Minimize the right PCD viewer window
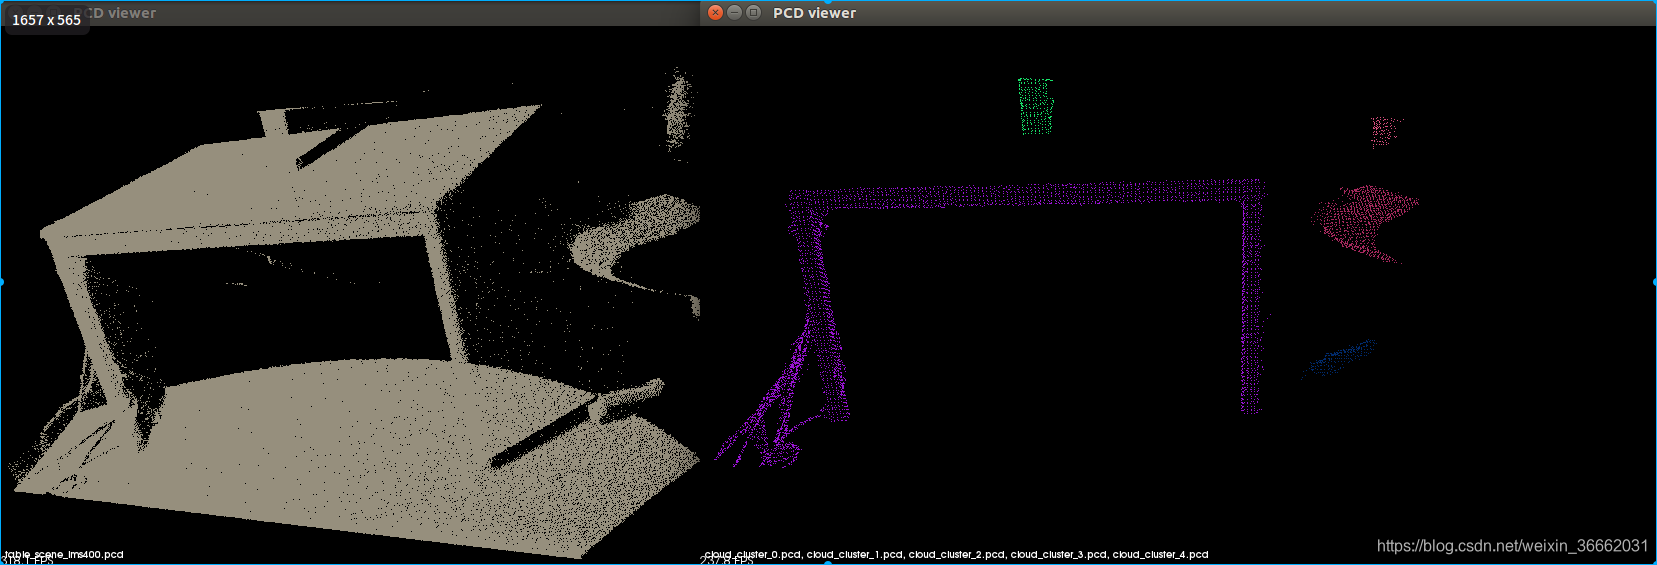Screen dimensions: 1657x565 point(734,12)
